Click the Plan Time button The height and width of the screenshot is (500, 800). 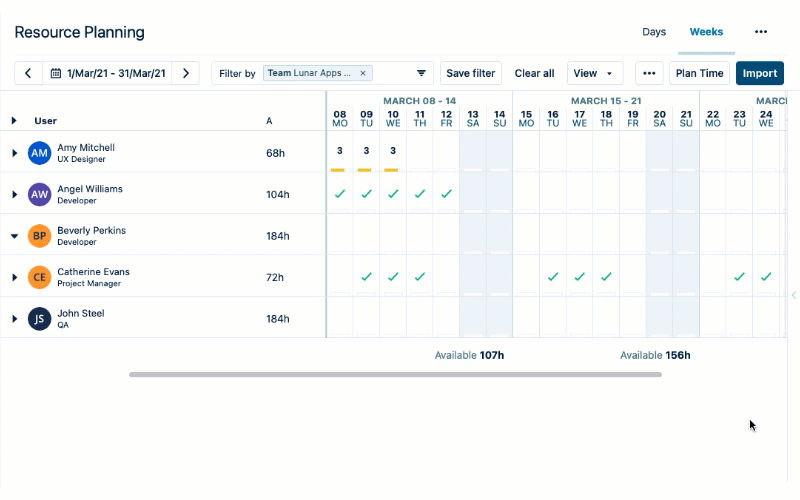(x=699, y=73)
